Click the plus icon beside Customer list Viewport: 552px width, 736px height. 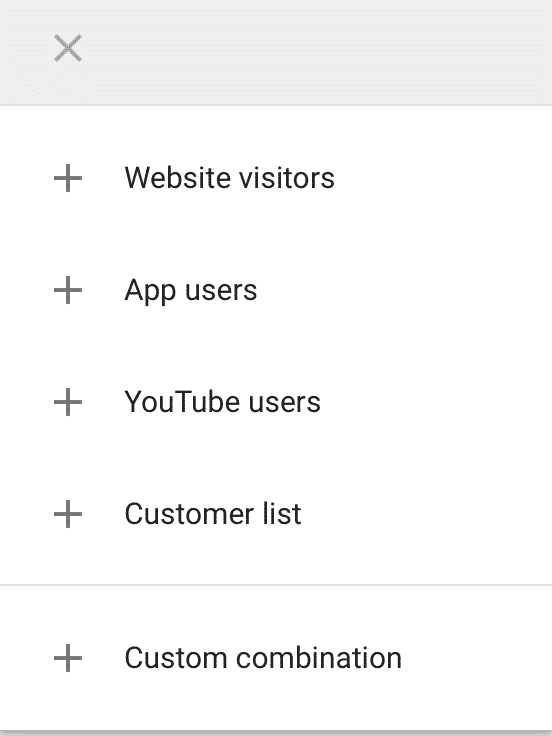(x=68, y=514)
